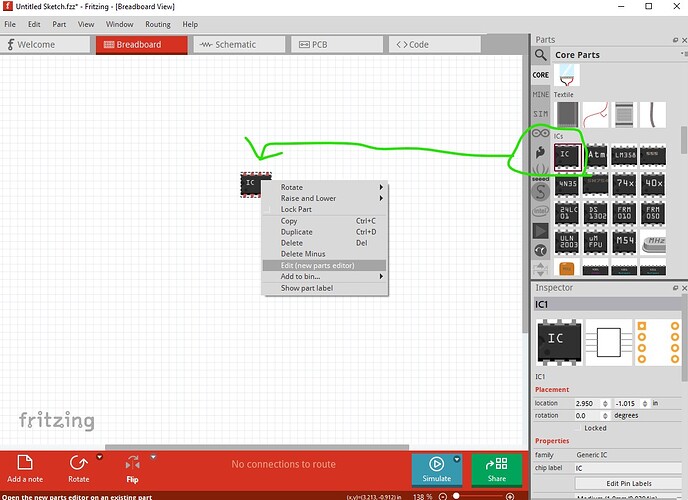688x500 pixels.
Task: Pick the Atmel chip part
Action: click(596, 156)
